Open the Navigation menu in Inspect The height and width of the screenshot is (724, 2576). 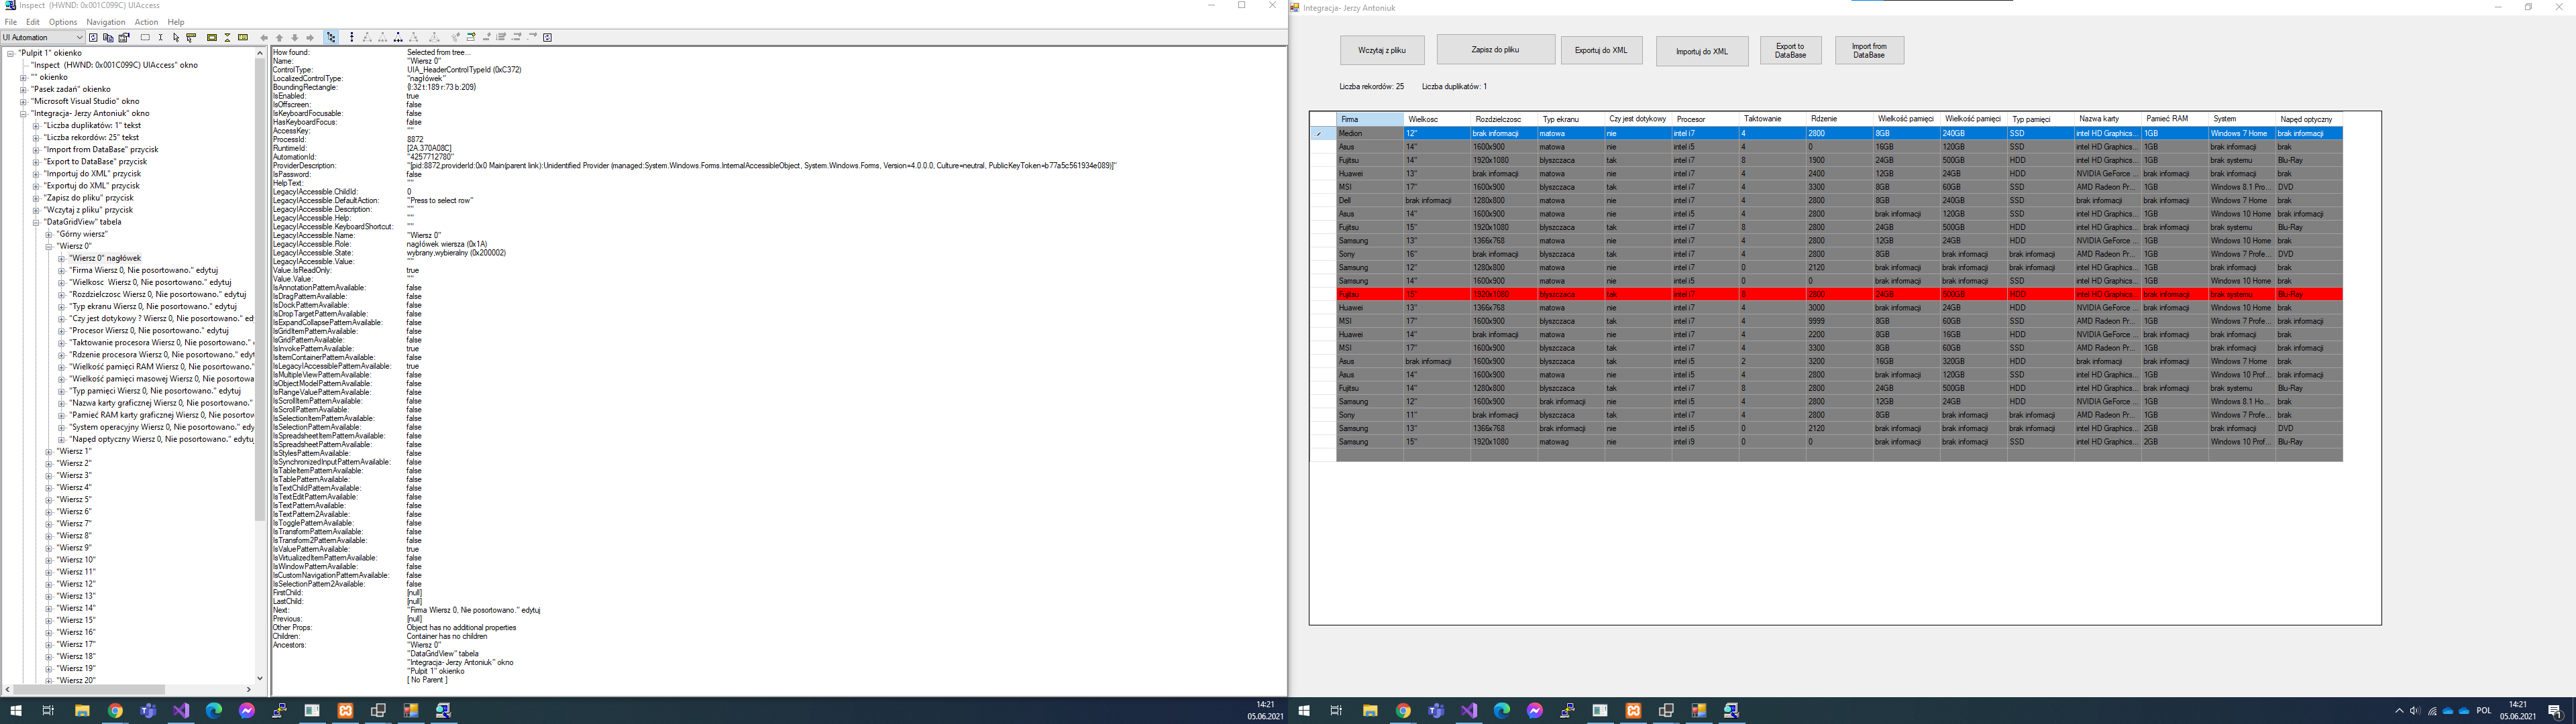(x=105, y=21)
